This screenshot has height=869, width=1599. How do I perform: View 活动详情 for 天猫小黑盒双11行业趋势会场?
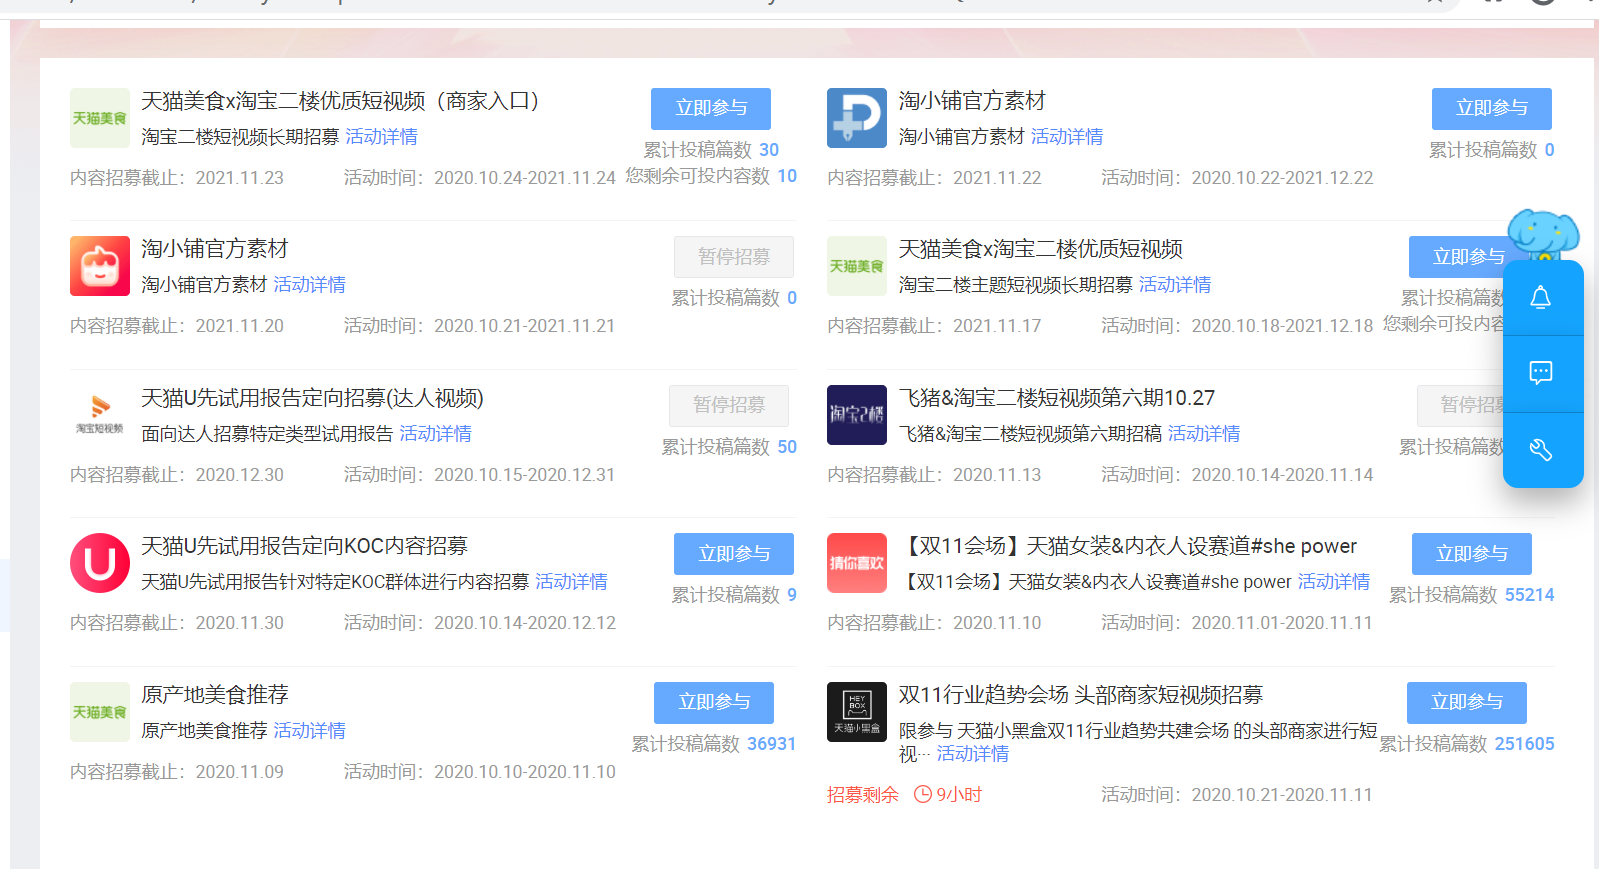click(973, 754)
